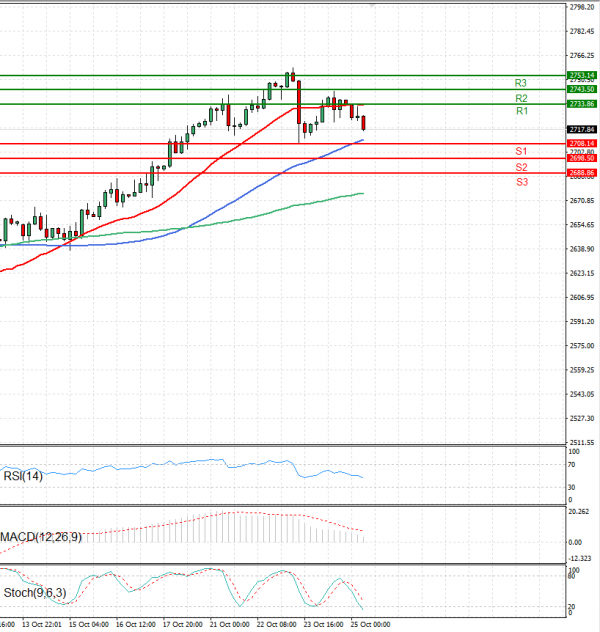Click the 2670.85 price axis value

pos(581,200)
